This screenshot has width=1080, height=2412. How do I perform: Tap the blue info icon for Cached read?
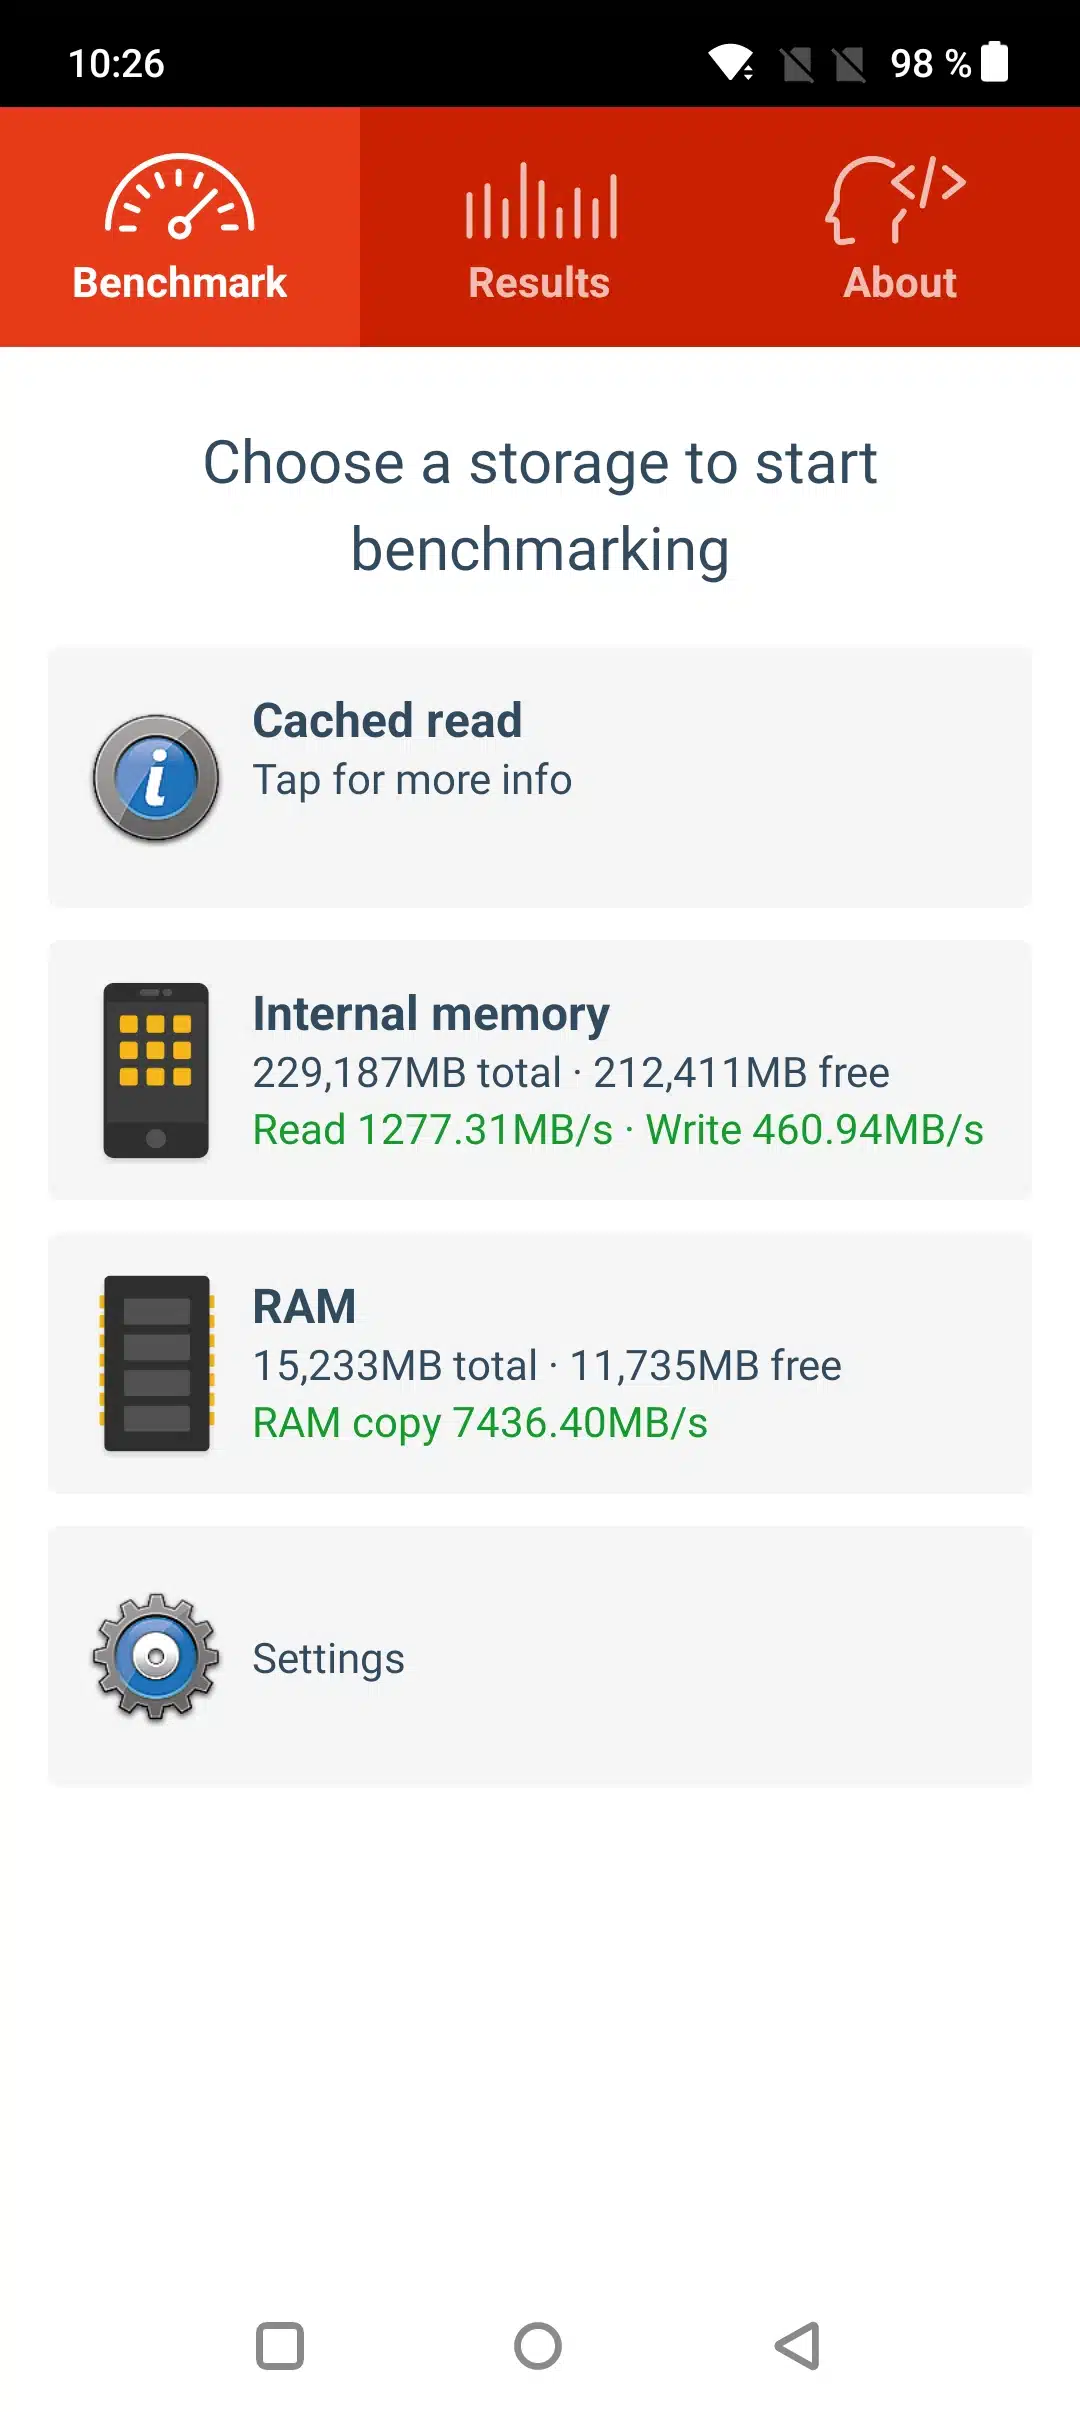[156, 778]
